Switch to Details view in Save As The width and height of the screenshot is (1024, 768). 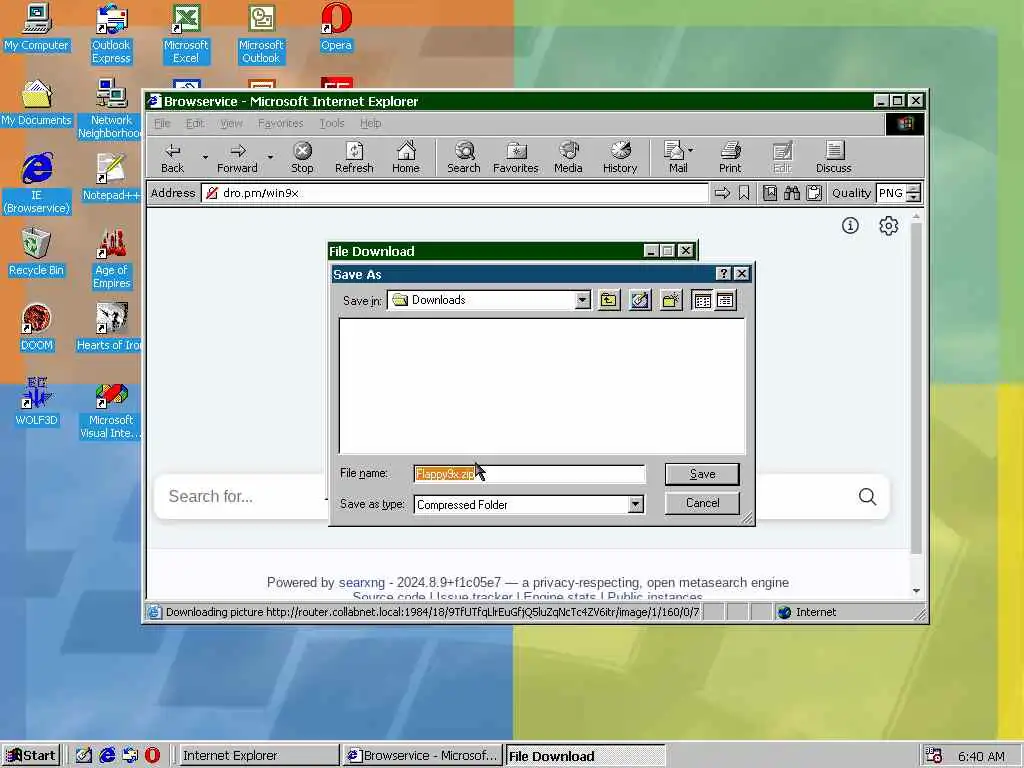(x=725, y=300)
